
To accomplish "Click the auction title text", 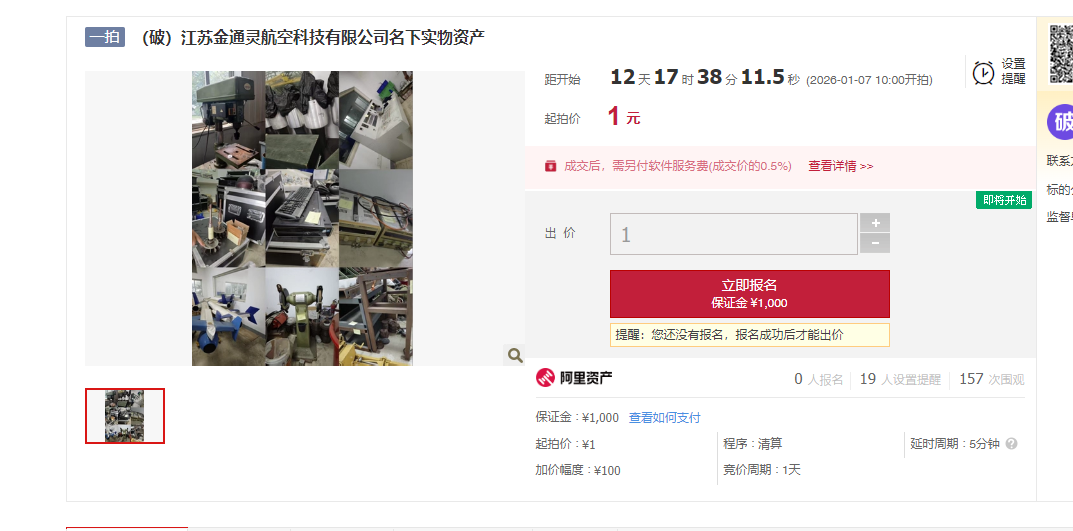I will pos(313,38).
